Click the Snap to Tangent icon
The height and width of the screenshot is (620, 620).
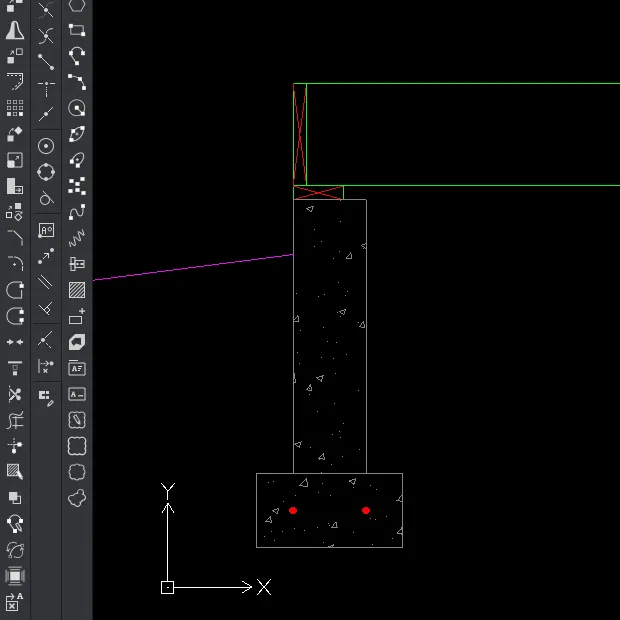pyautogui.click(x=46, y=198)
